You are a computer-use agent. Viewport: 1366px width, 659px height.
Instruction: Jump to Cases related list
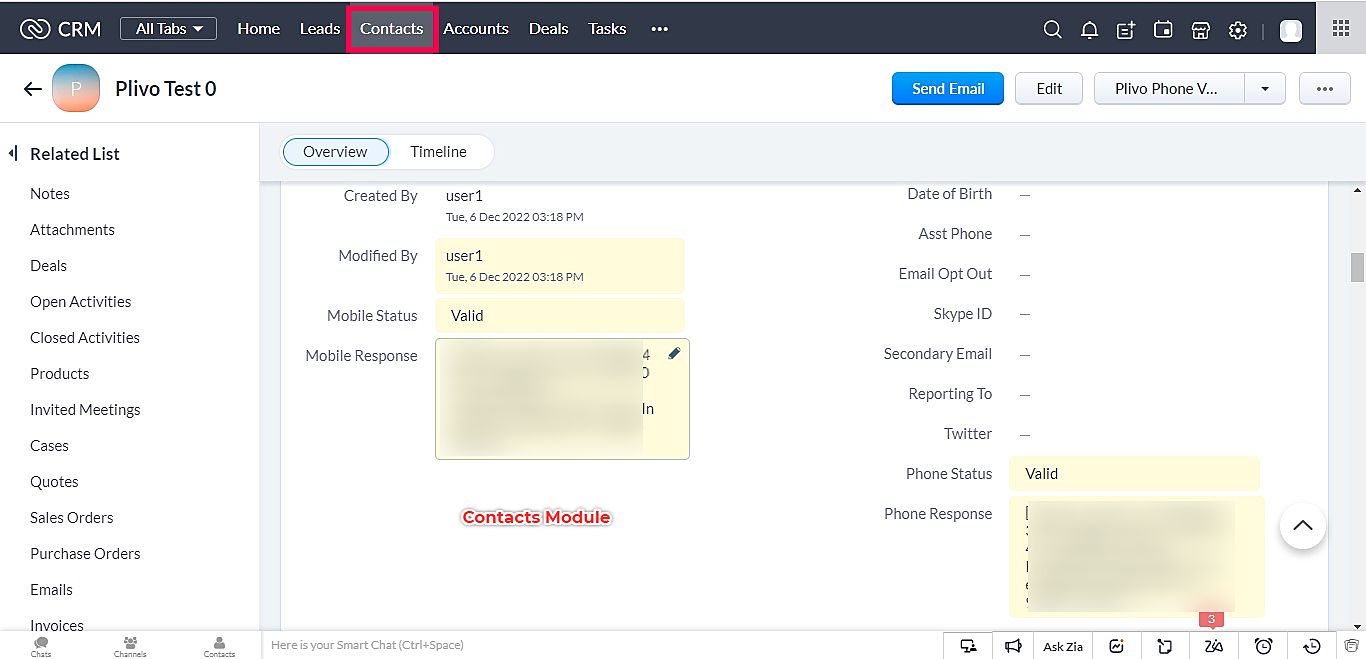coord(49,446)
